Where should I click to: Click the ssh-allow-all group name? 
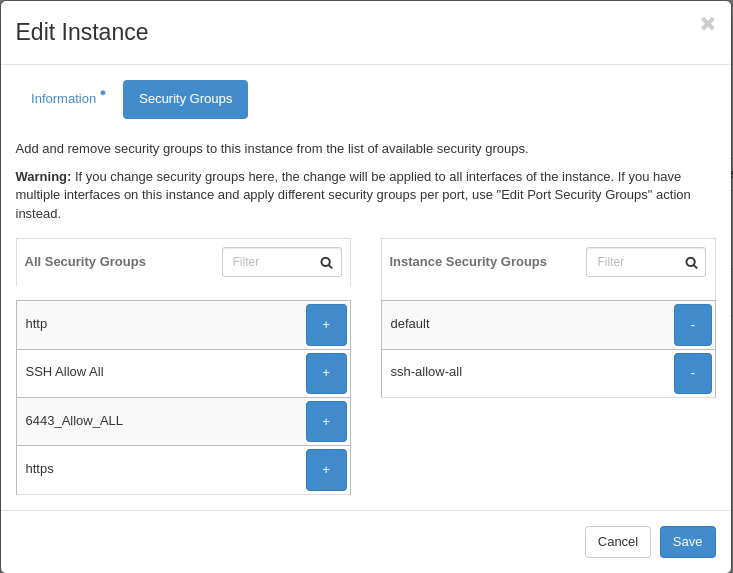(426, 372)
